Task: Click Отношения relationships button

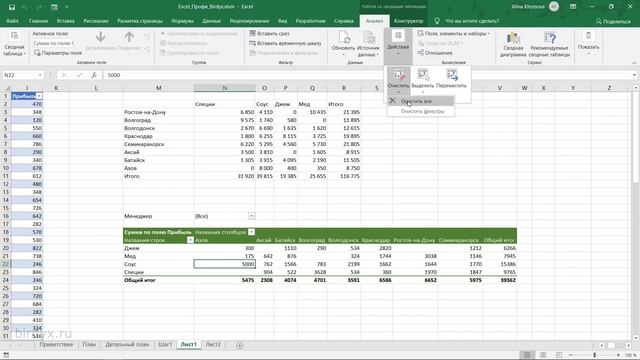Action: (x=435, y=53)
